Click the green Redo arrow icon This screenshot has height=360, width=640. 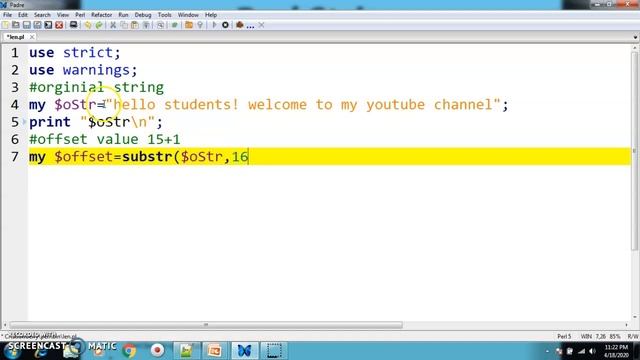point(99,25)
